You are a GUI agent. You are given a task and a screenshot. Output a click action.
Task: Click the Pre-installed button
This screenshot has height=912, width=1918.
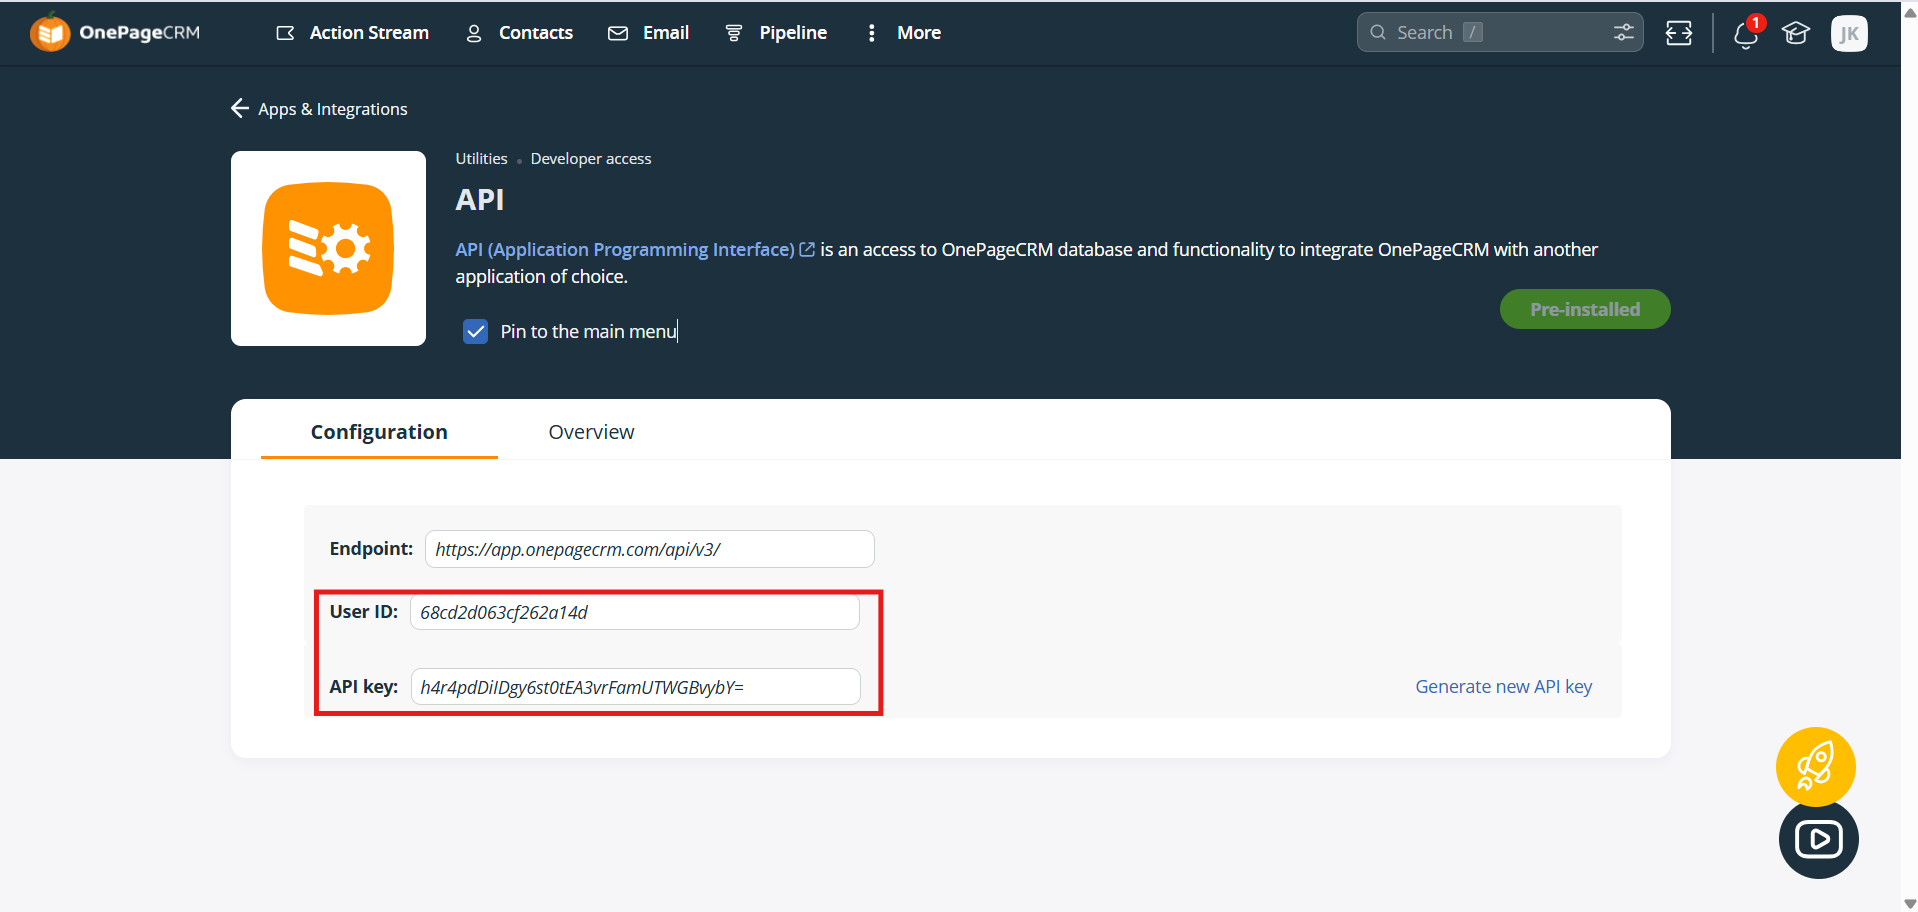(1585, 309)
